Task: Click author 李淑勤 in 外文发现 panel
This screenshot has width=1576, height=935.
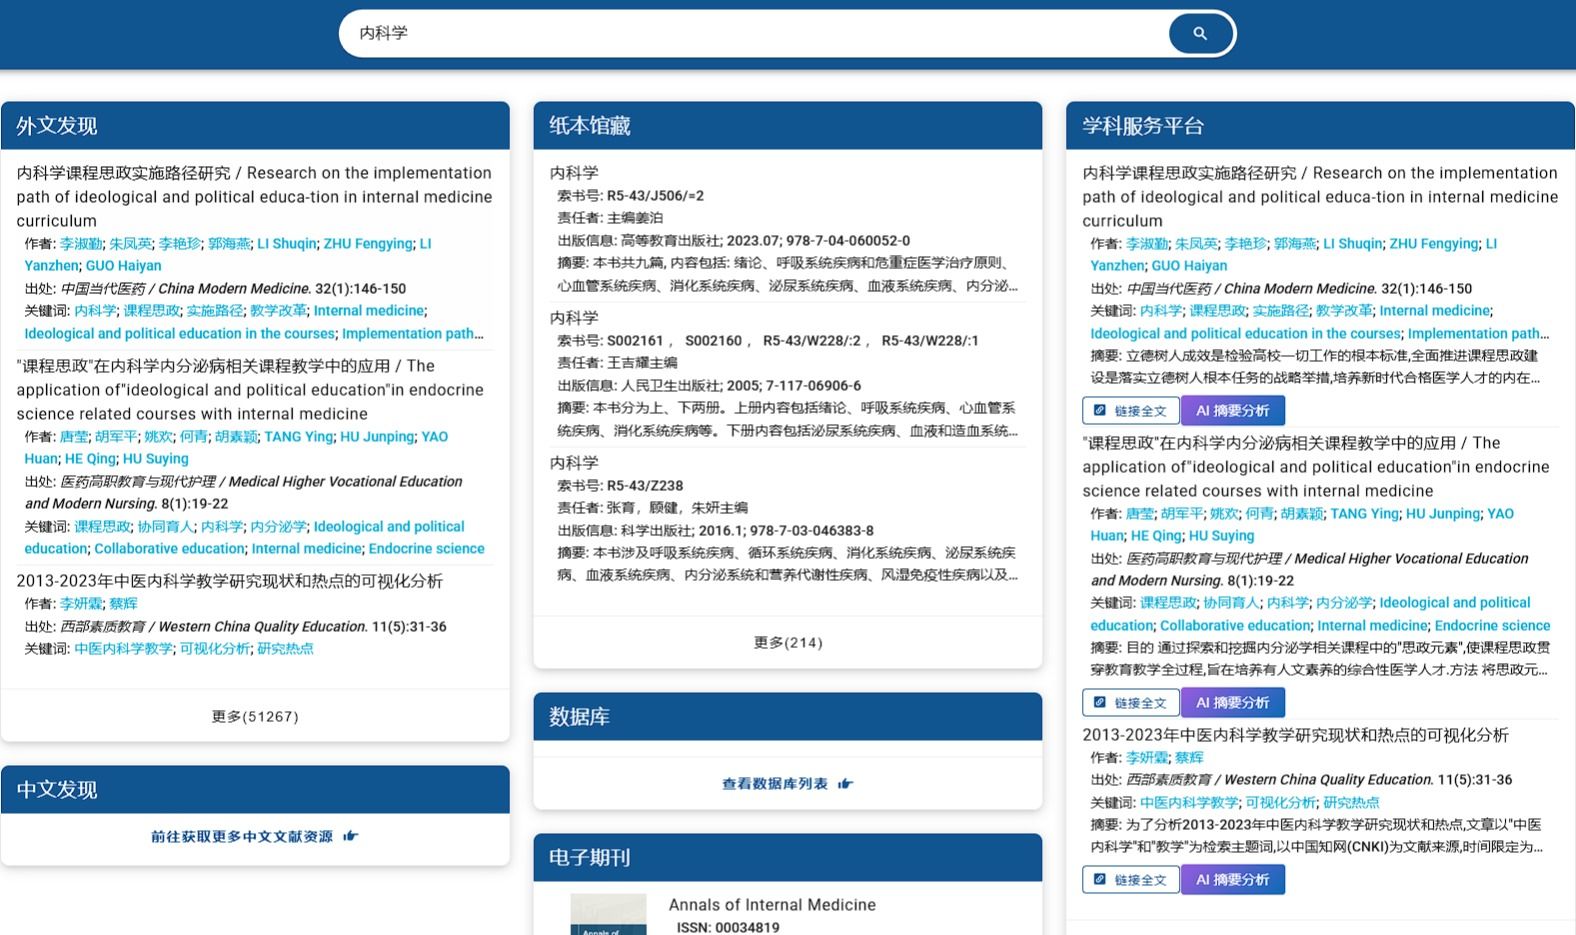Action: (x=81, y=244)
